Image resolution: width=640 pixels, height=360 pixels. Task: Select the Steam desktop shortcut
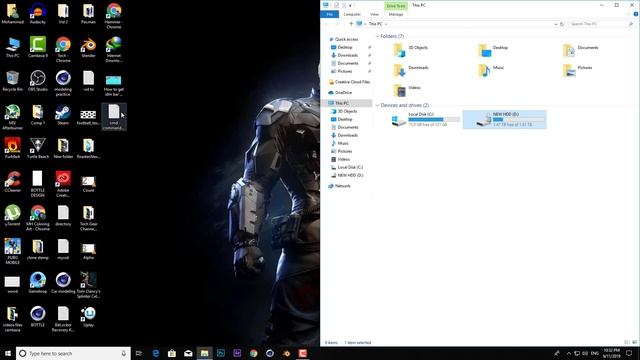(x=63, y=114)
